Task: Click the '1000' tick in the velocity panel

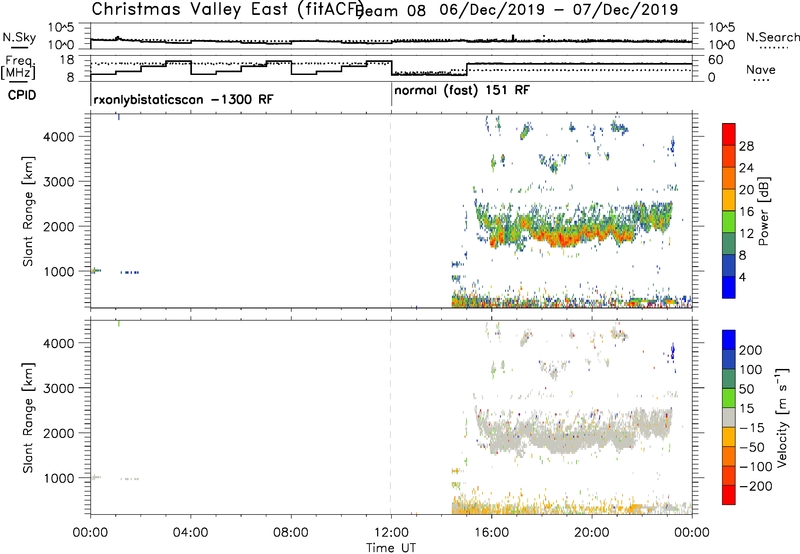Action: pos(59,478)
